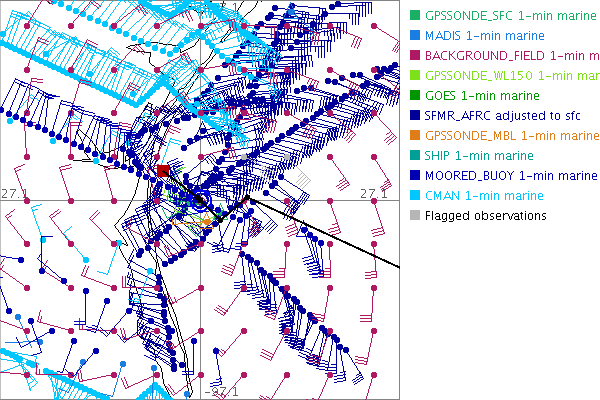Click the 'GOES 1-min marine' legend text
This screenshot has width=600, height=400.
tap(480, 95)
